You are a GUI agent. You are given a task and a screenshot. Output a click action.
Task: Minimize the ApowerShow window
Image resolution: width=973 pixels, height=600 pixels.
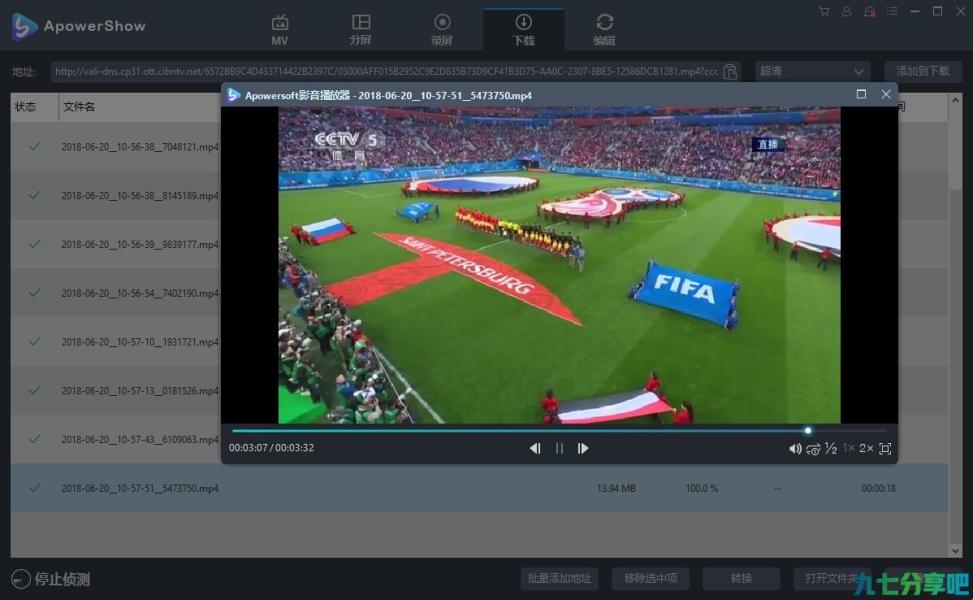pyautogui.click(x=915, y=11)
